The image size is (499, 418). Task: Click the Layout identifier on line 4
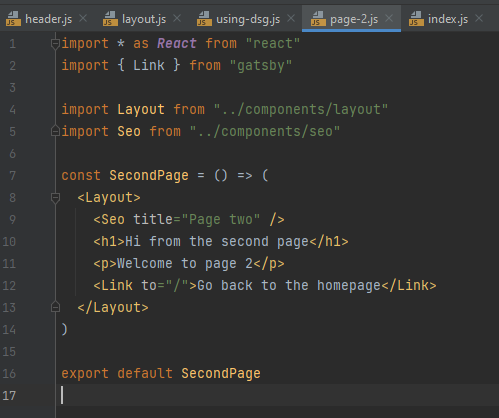[x=141, y=110]
